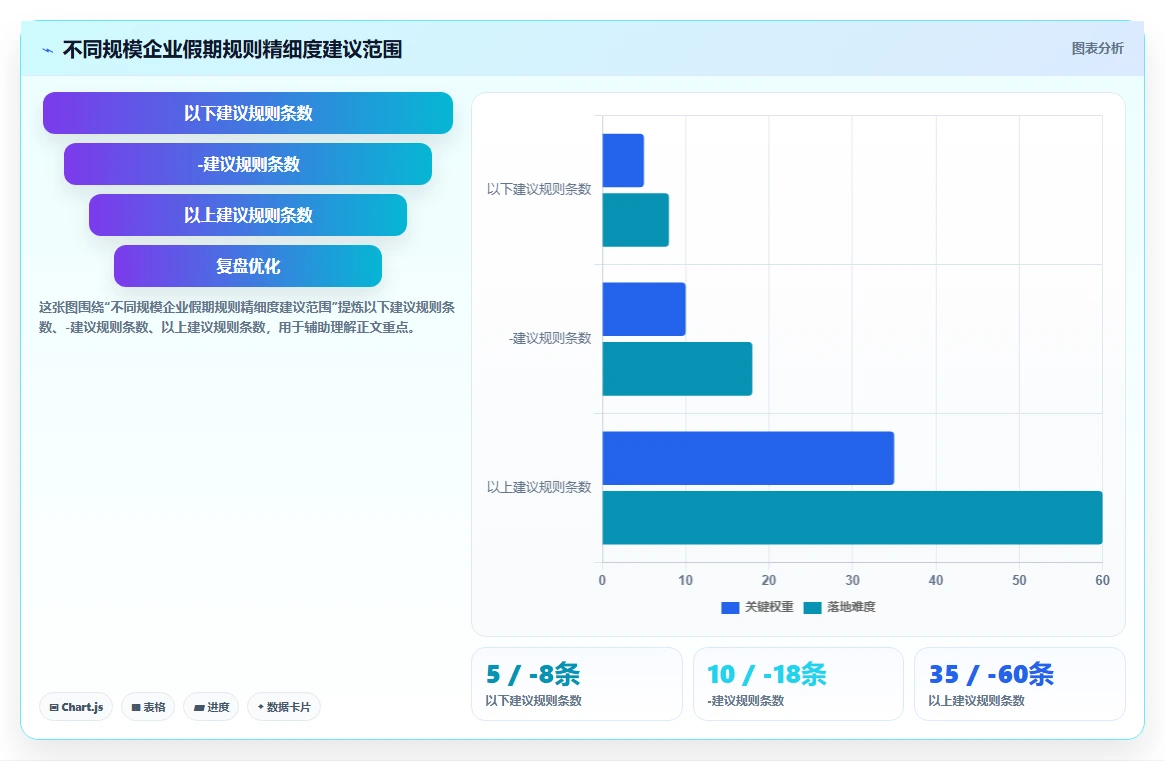1165x761 pixels.
Task: Click the chart y-axis label 以下建议规则条数
Action: 539,190
